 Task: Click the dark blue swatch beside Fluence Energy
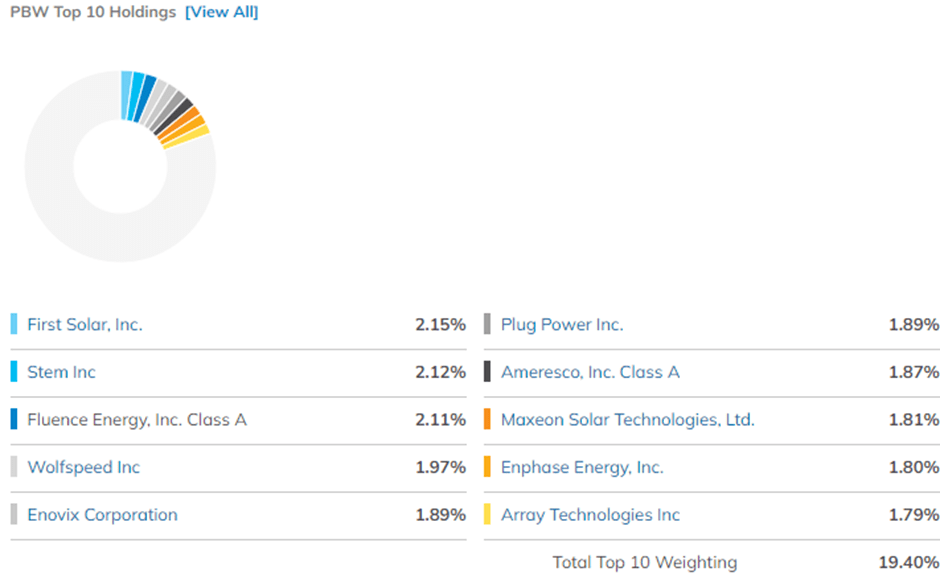(x=13, y=420)
